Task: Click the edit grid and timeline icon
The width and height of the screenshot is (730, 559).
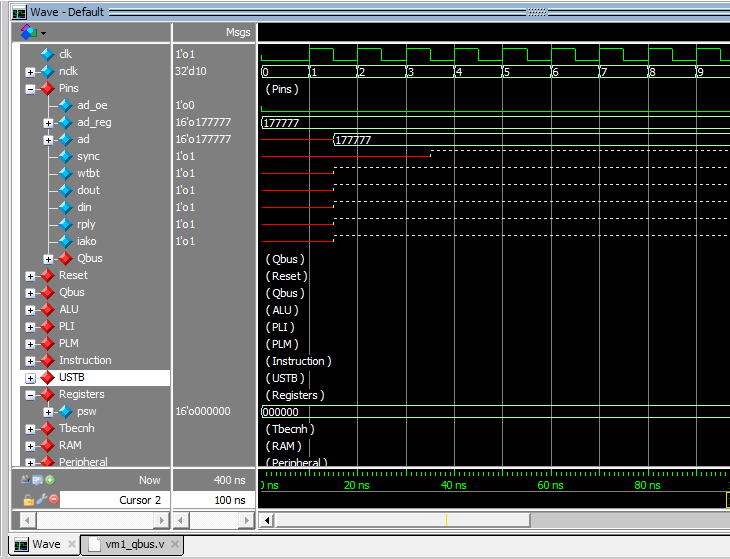Action: pyautogui.click(x=38, y=480)
